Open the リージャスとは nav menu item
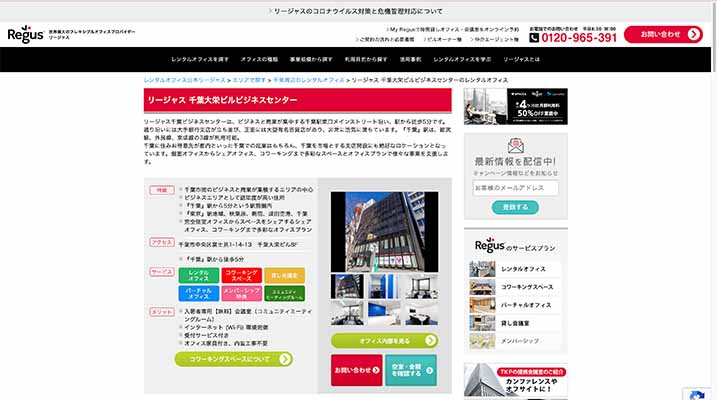Screen dimensions: 717x400 click(521, 59)
